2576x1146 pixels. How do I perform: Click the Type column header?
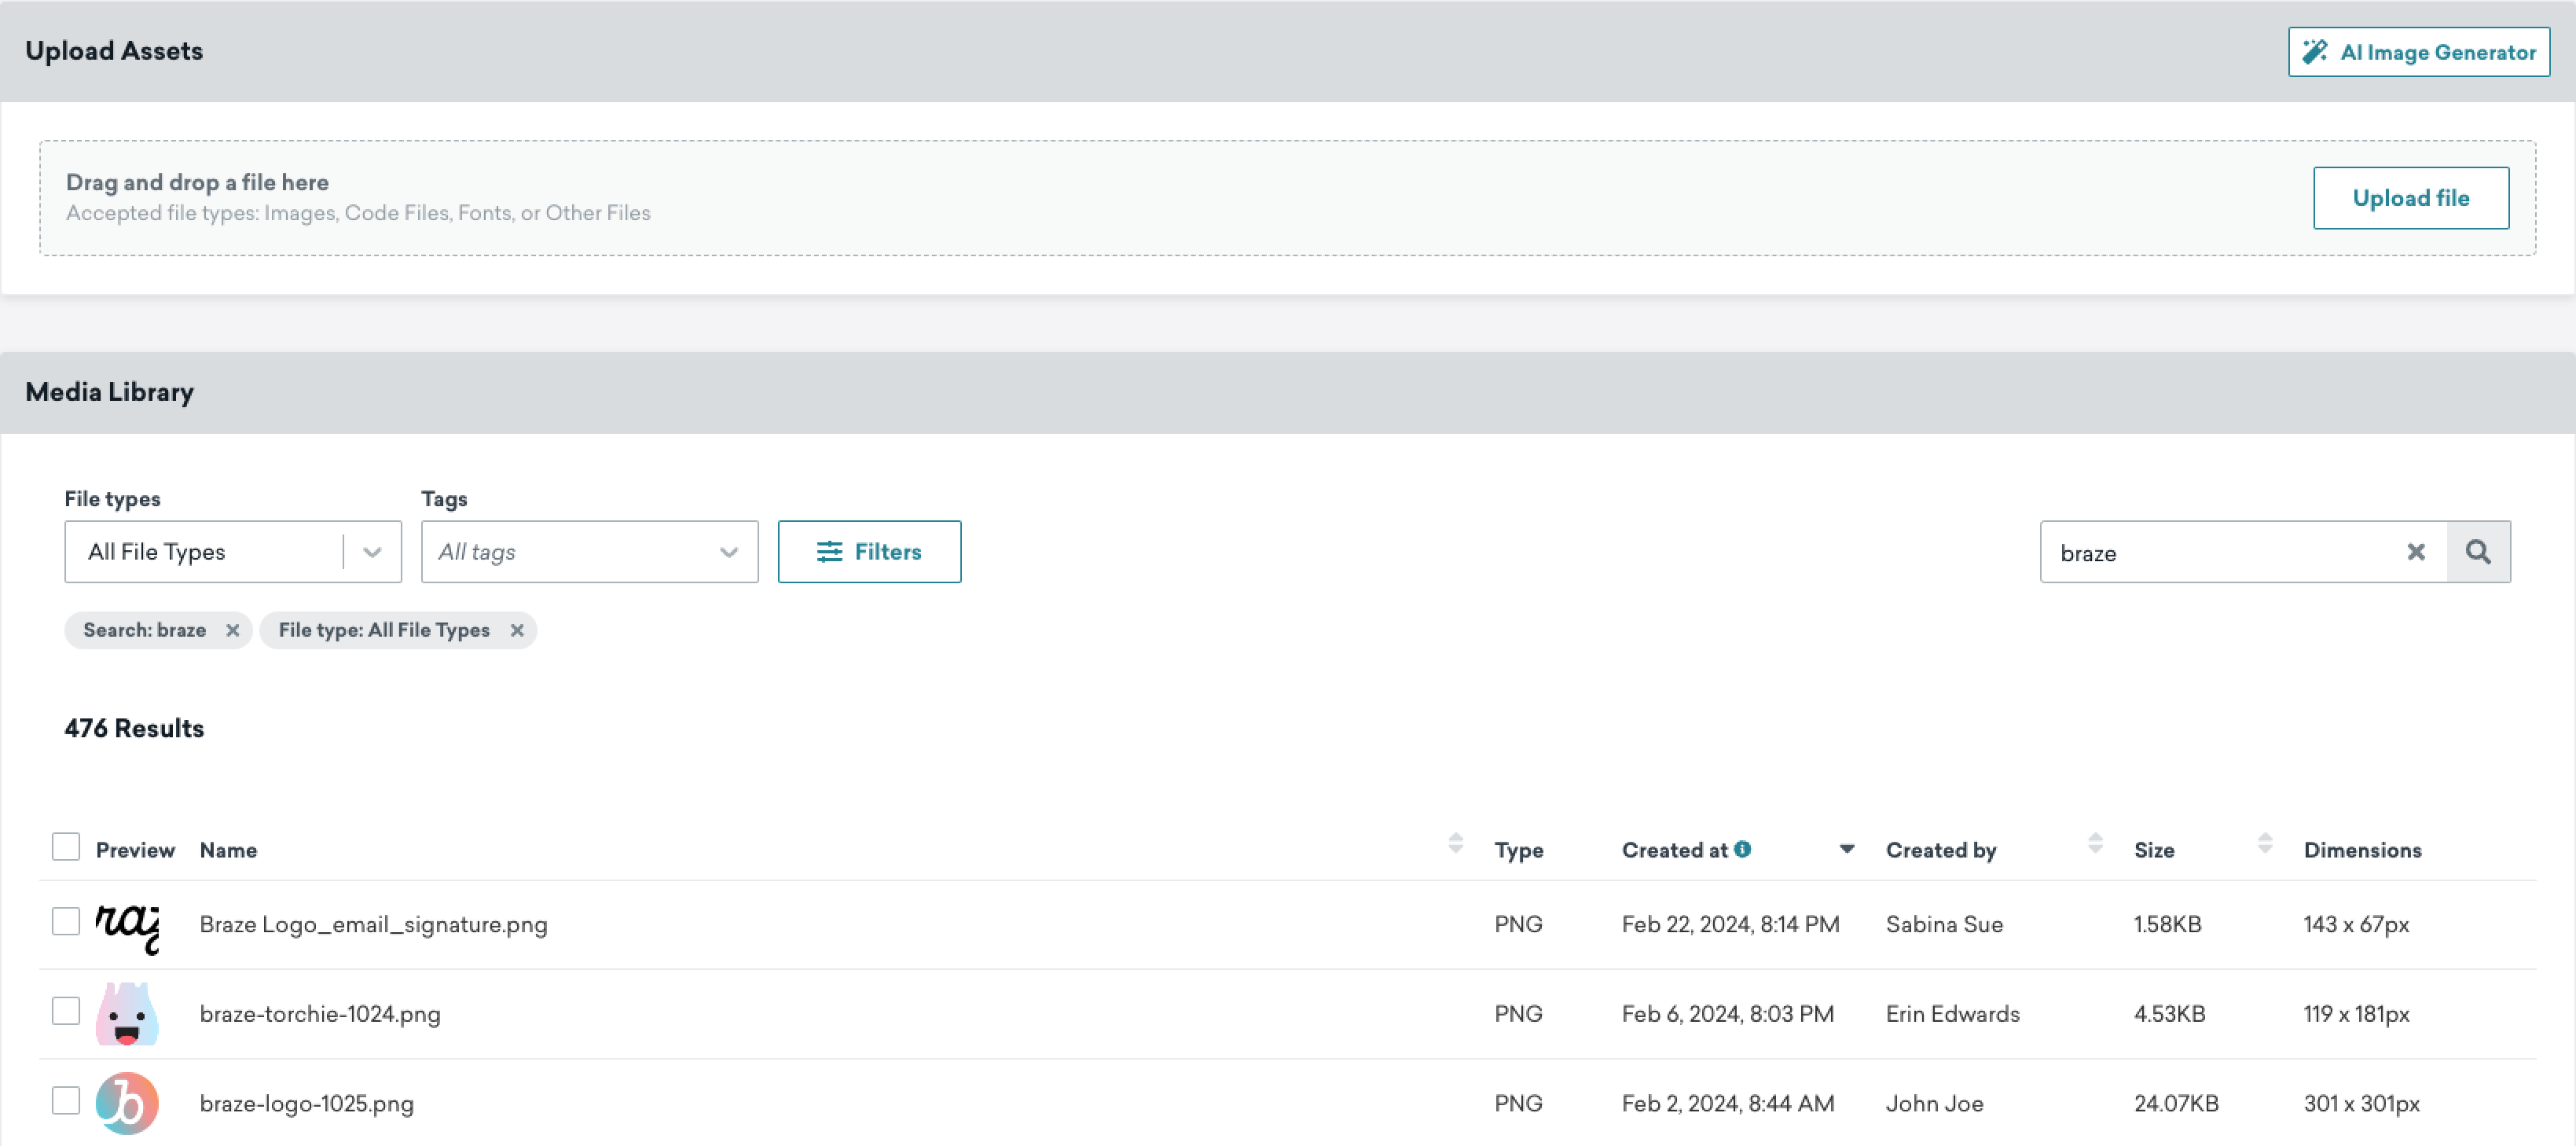point(1518,850)
